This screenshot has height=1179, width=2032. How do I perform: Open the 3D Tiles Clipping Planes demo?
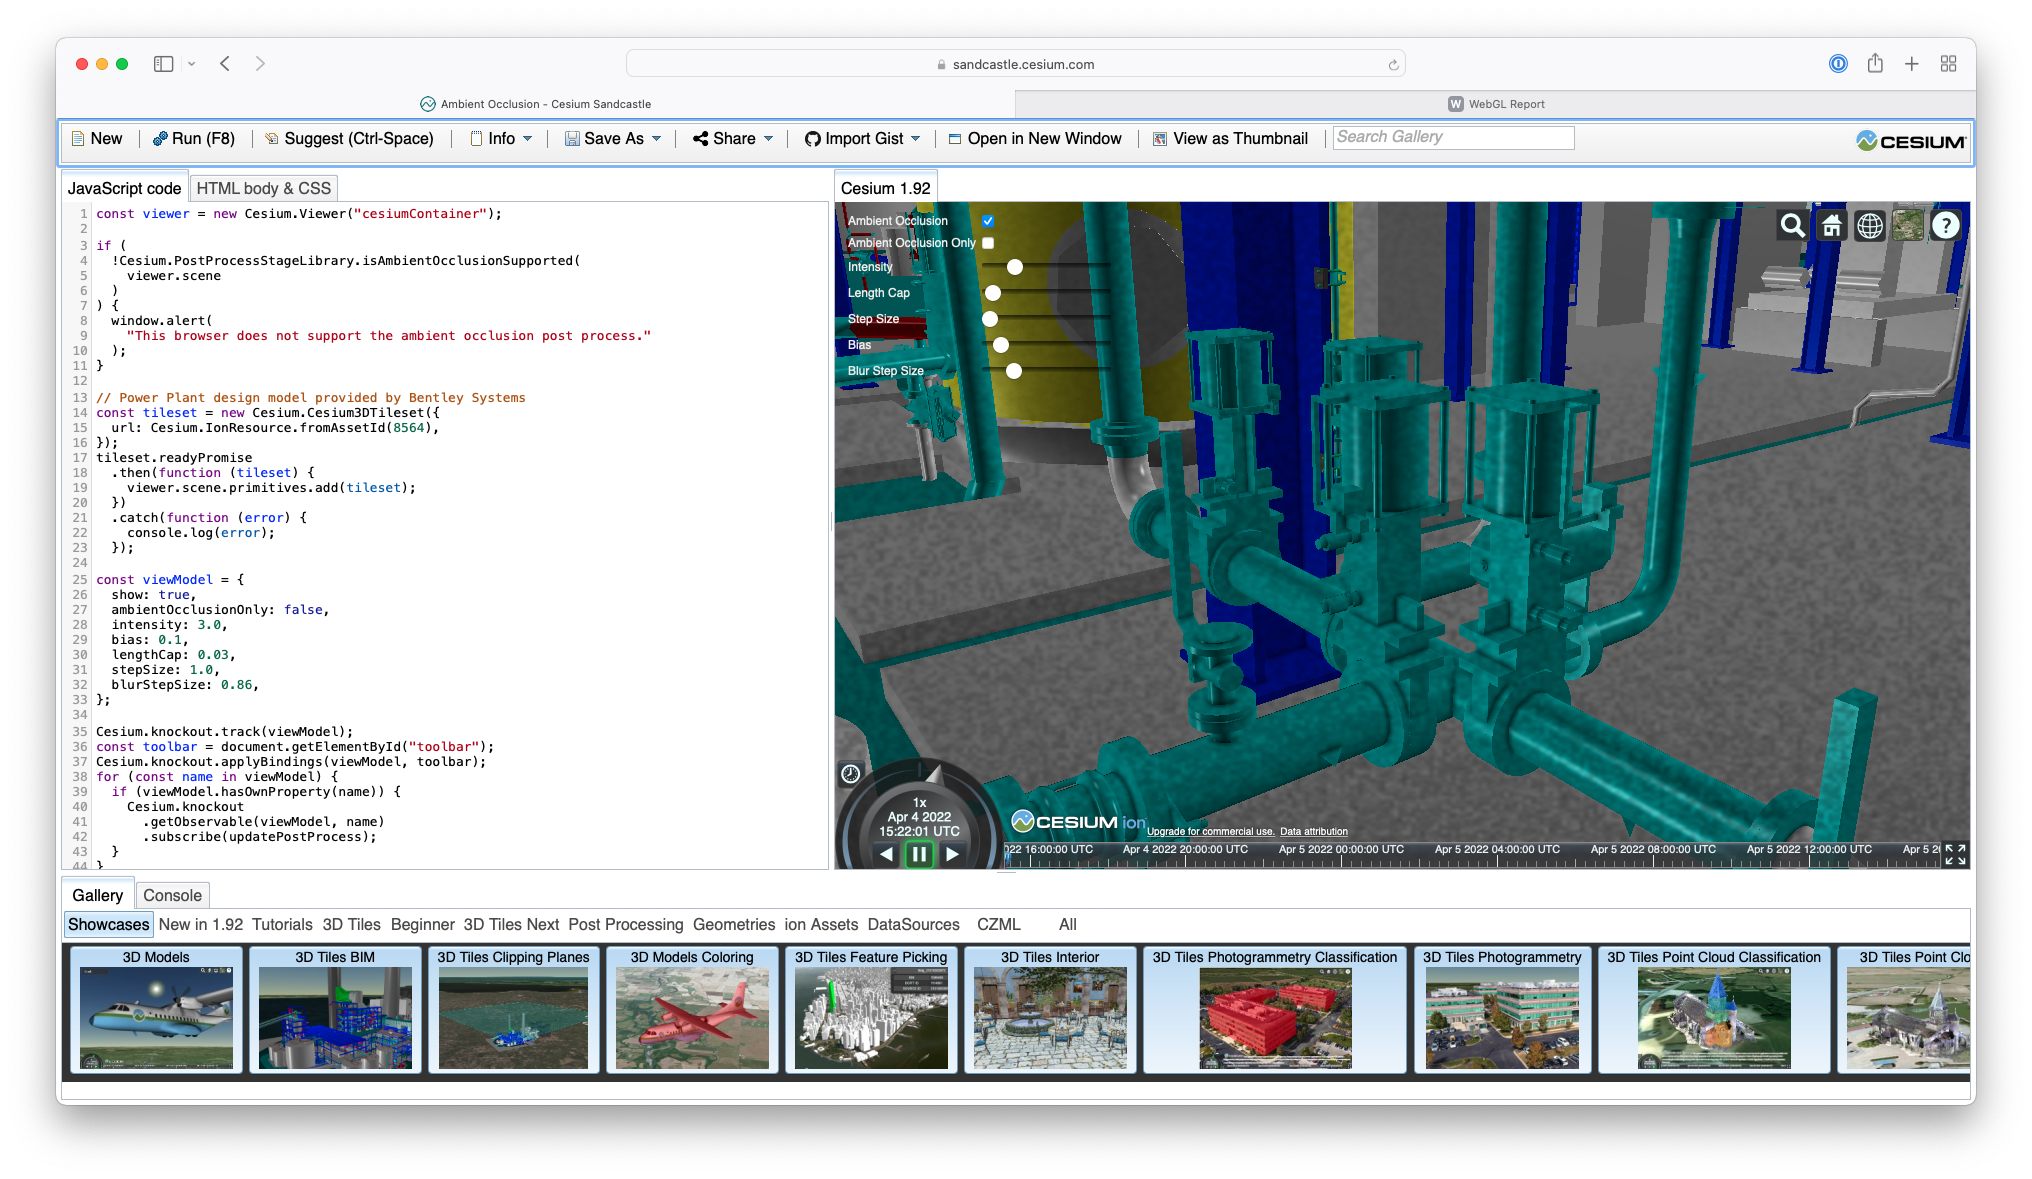[x=513, y=1010]
